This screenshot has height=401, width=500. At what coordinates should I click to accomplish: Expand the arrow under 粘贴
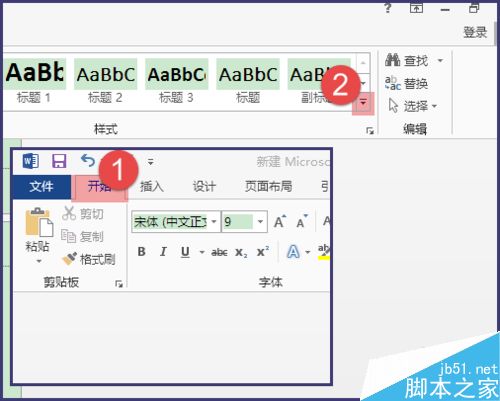coord(39,261)
